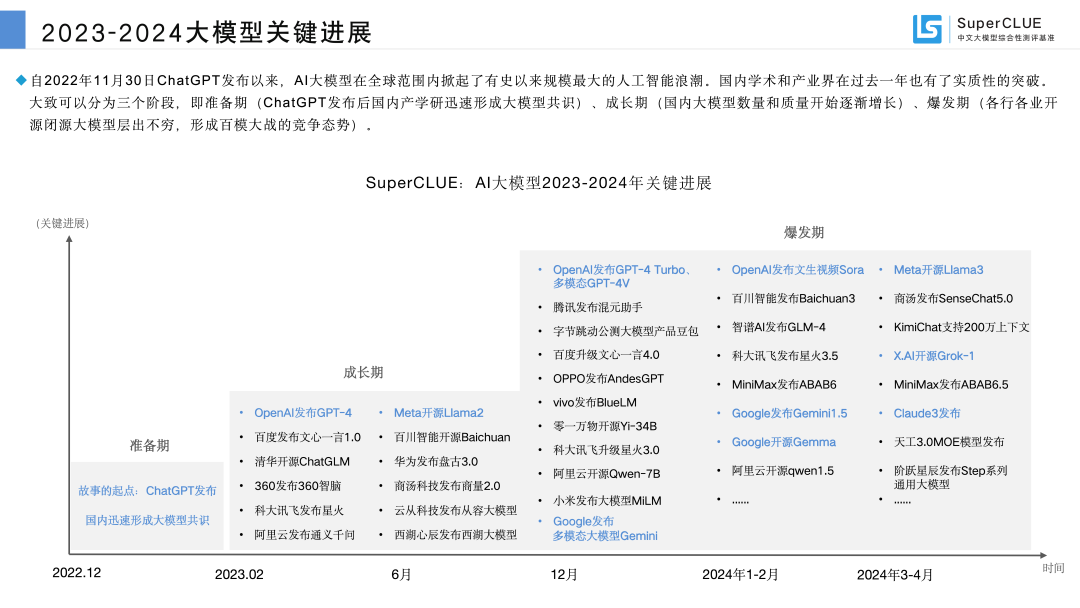Click the 爆发期 stage label

click(804, 233)
